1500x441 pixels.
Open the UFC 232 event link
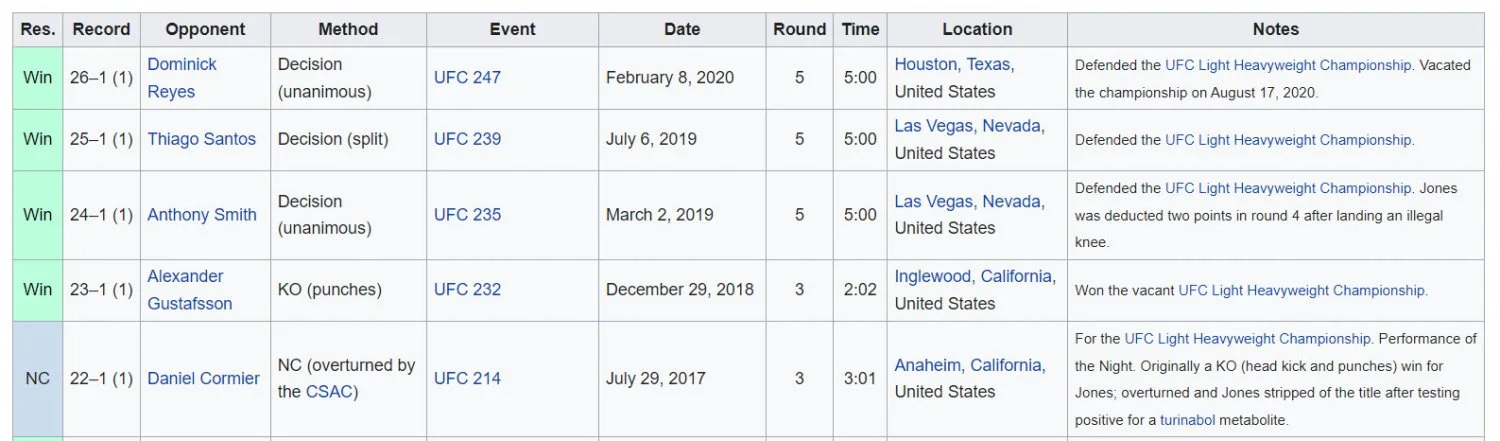(467, 289)
